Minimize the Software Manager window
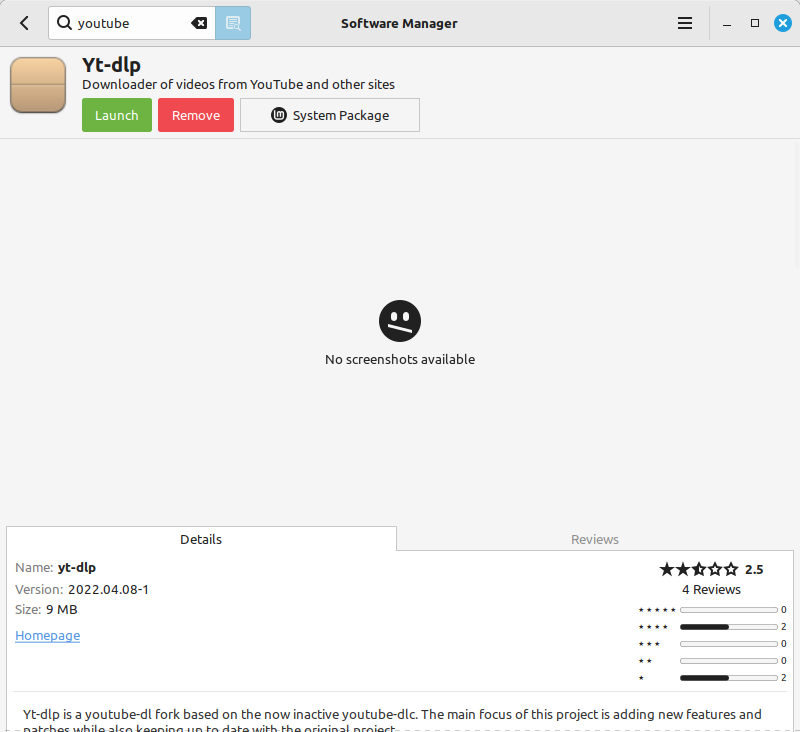The height and width of the screenshot is (732, 800). pos(727,23)
